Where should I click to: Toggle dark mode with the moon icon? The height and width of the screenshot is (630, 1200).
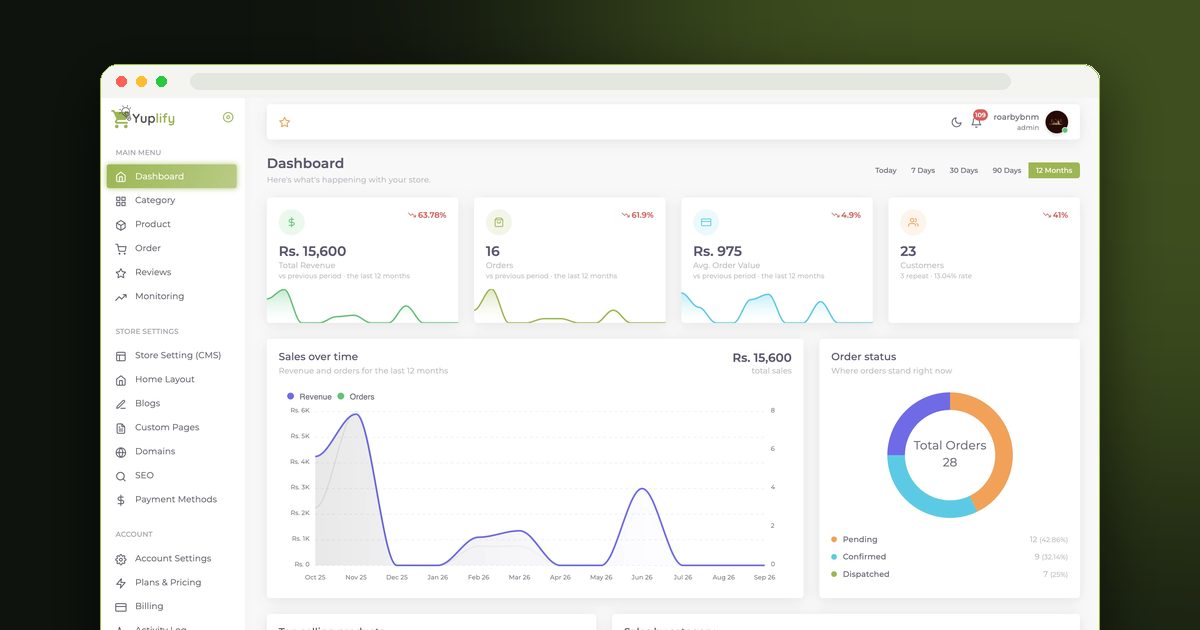tap(956, 122)
